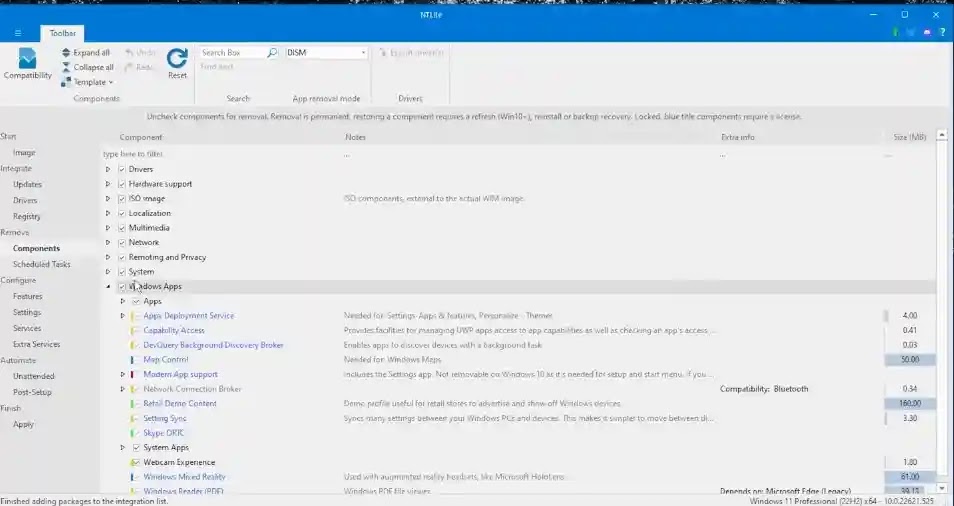Screen dimensions: 954x506
Task: Click the vertical scrollbar down arrow
Action: (942, 488)
